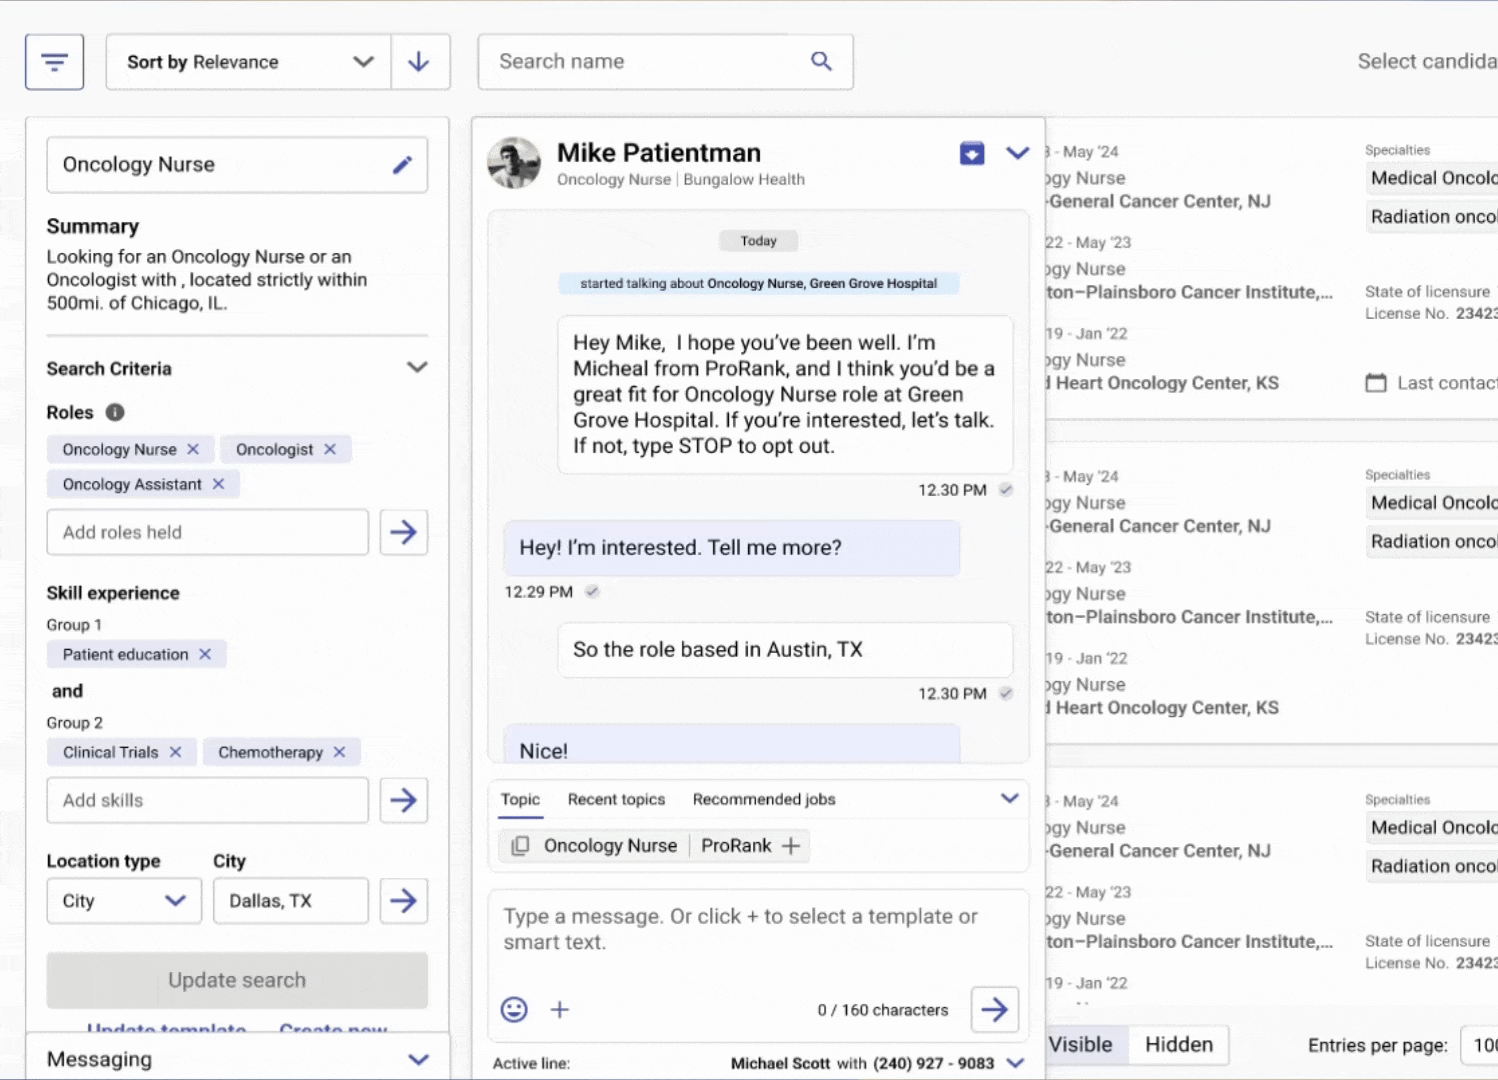Open Mike Patientman's profile photo
The image size is (1498, 1080).
[514, 163]
